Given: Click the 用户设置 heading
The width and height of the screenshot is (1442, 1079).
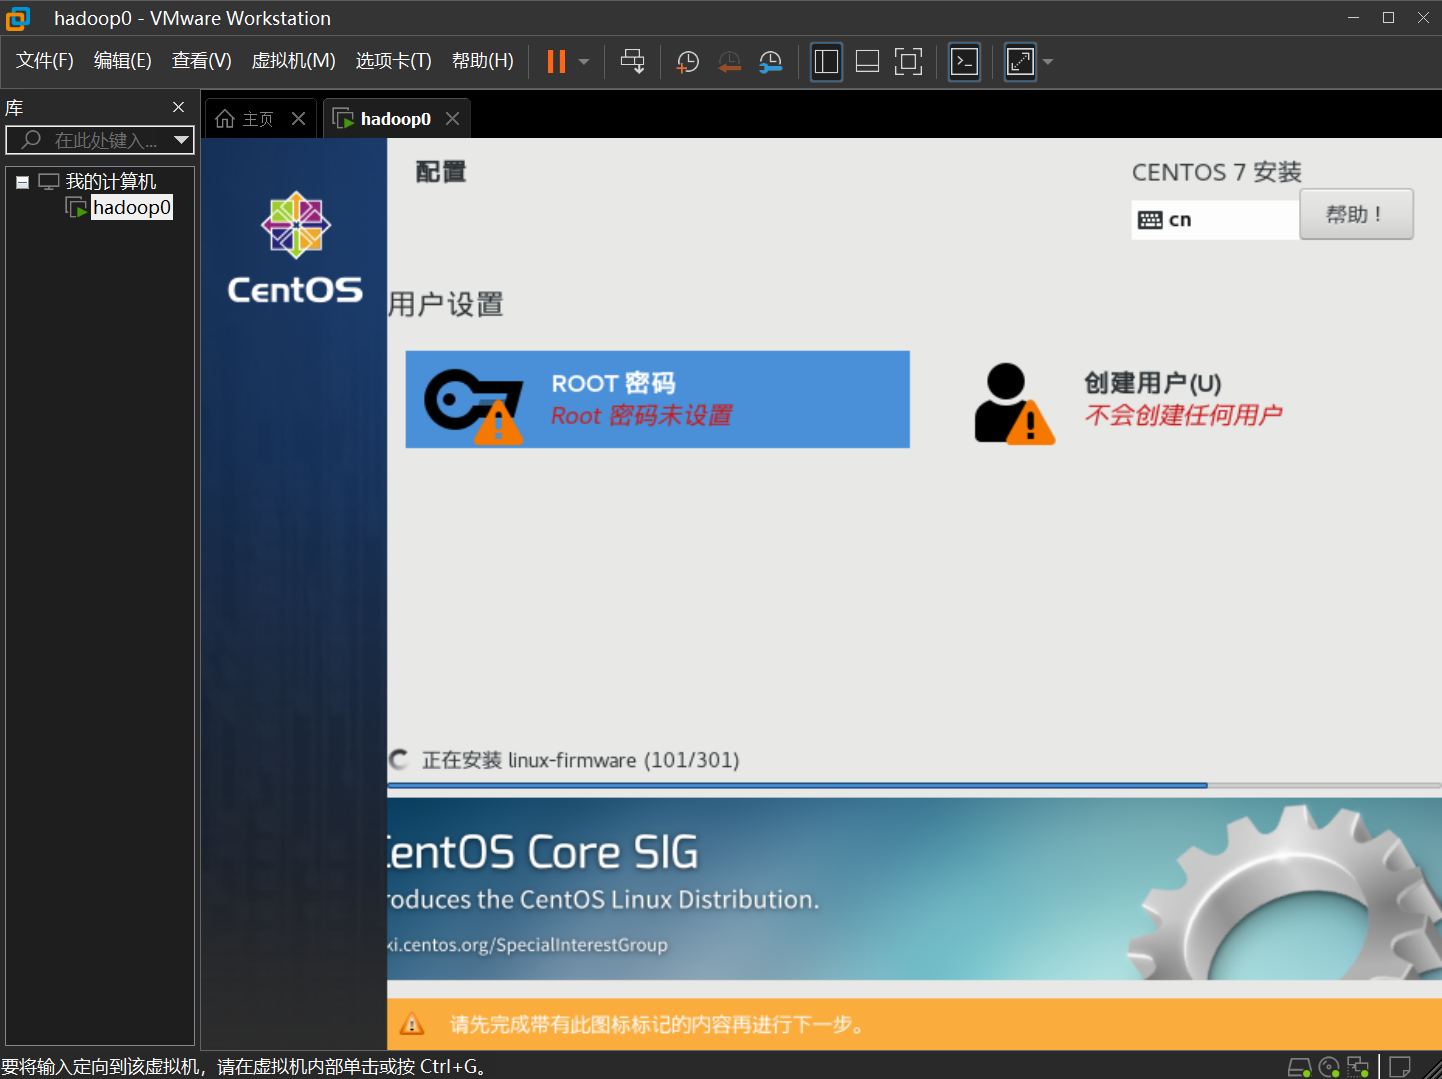Looking at the screenshot, I should point(446,304).
